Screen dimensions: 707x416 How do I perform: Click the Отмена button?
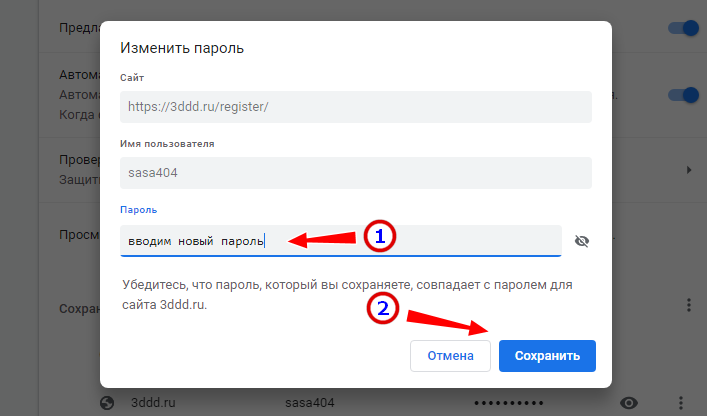(x=450, y=356)
